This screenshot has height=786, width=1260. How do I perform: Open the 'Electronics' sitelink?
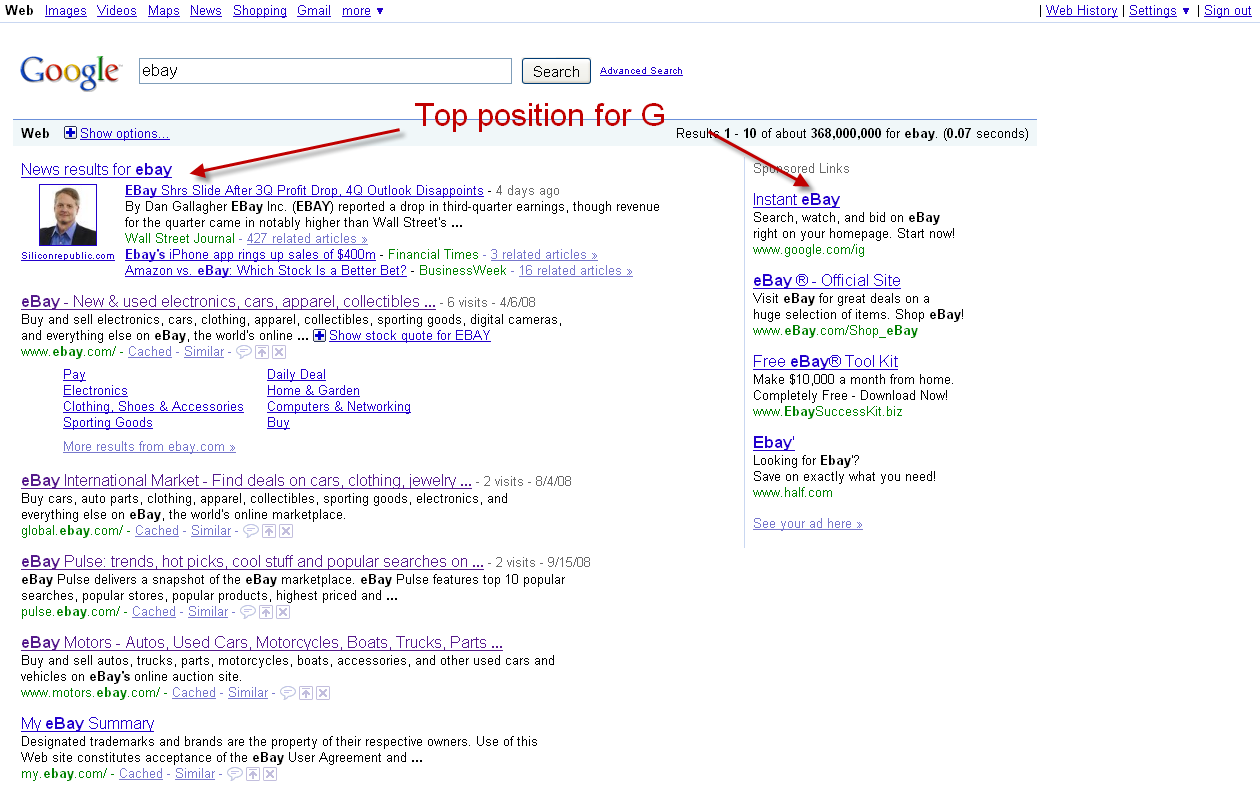coord(95,391)
